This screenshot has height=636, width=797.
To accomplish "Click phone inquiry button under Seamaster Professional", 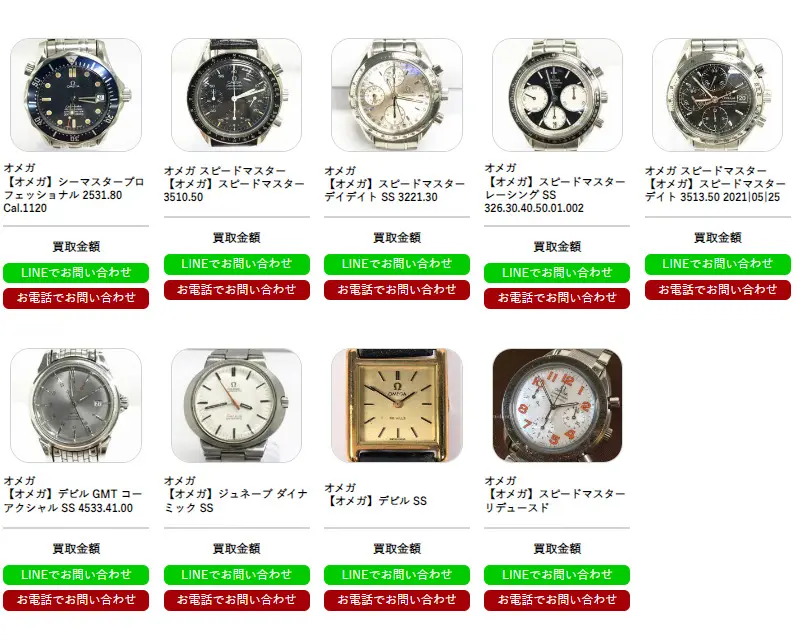I will click(x=76, y=298).
